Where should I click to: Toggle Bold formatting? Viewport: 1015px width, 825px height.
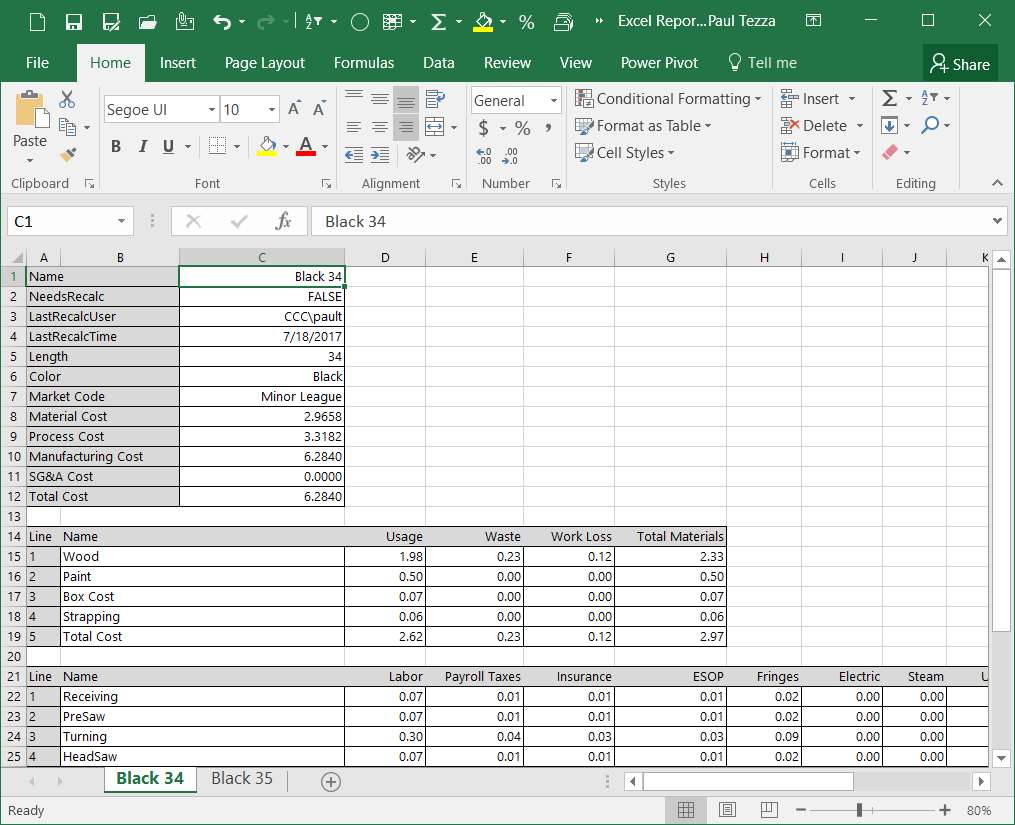click(116, 146)
